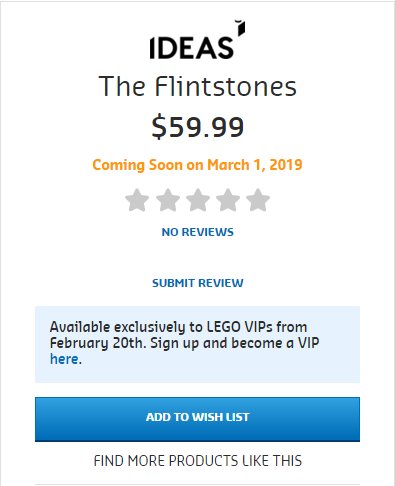395x486 pixels.
Task: Click the light blue VIP availability notice box
Action: click(x=197, y=344)
